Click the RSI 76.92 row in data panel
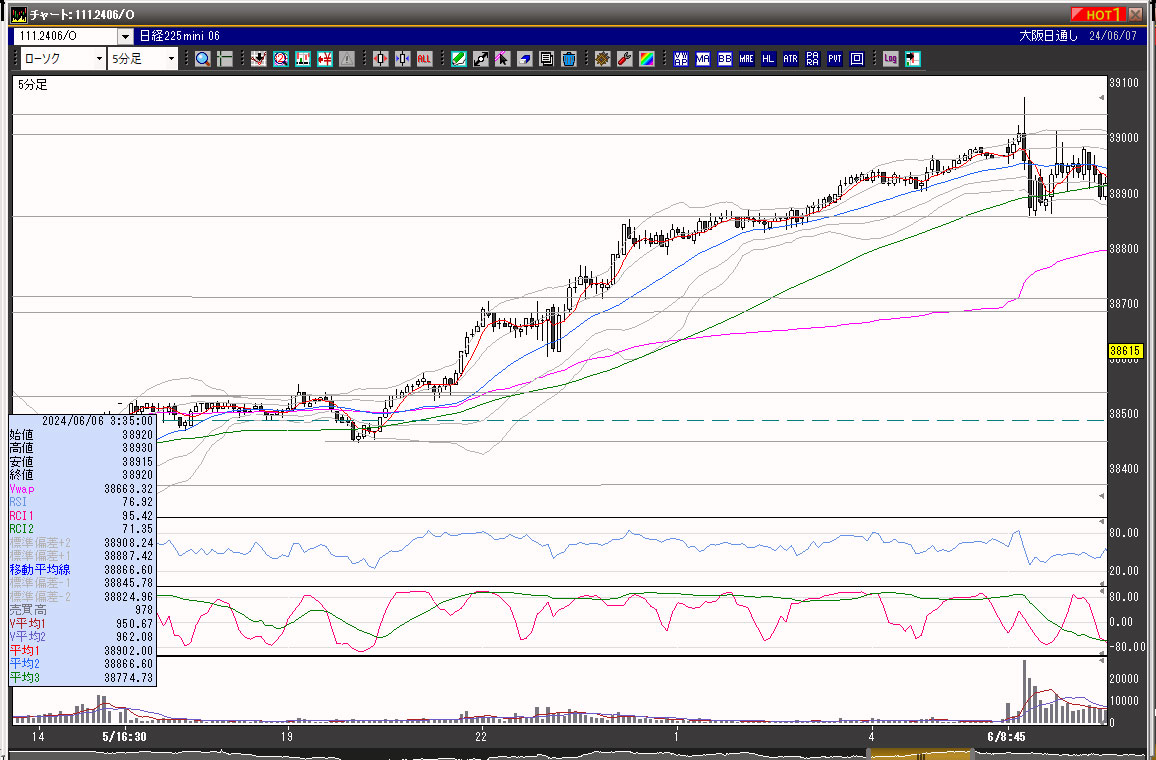Screen dimensions: 1156x760 82,502
